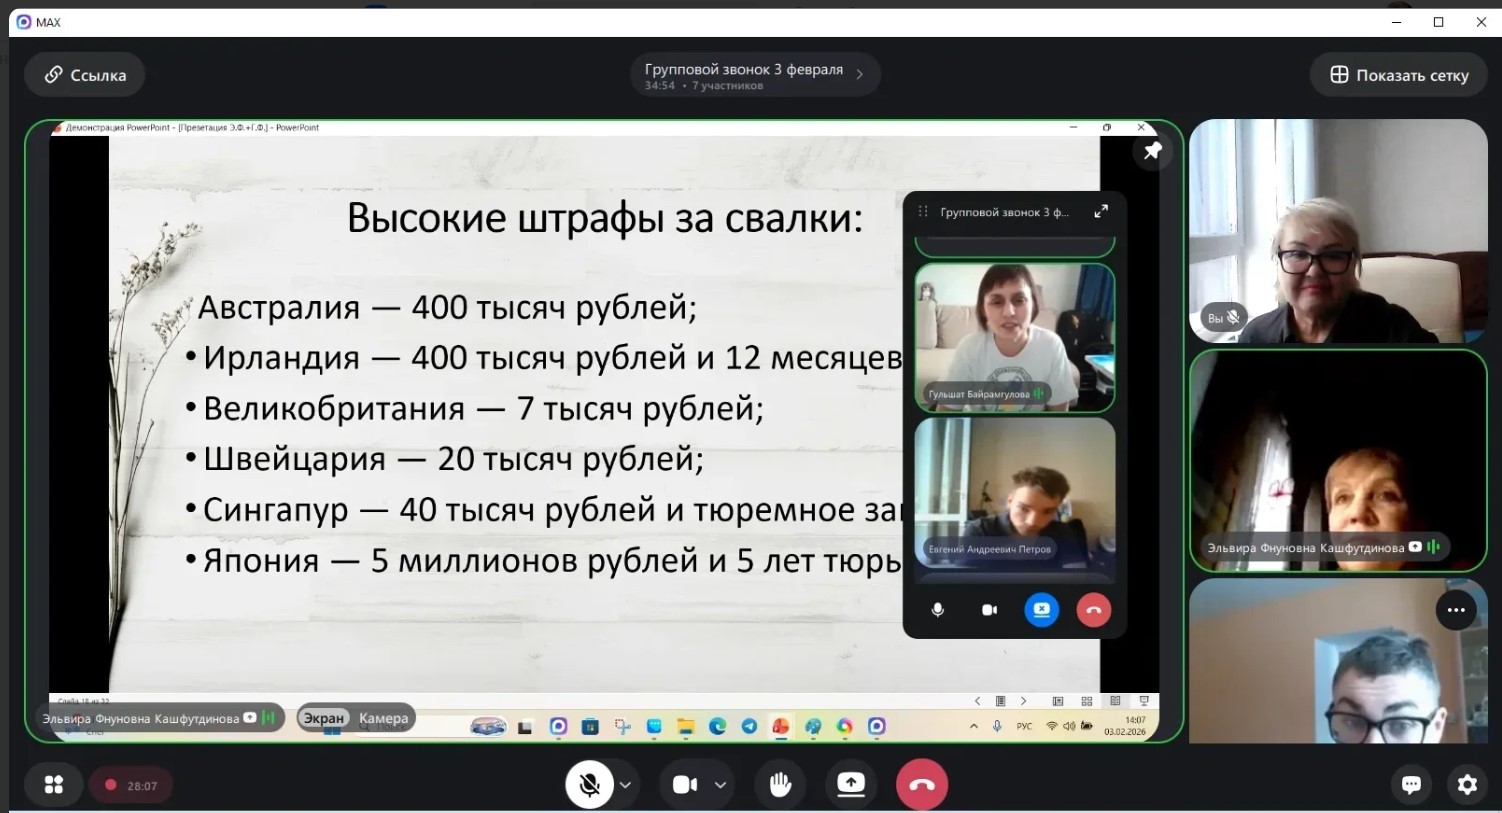Viewport: 1502px width, 813px height.
Task: Open the chat panel
Action: coord(1411,785)
